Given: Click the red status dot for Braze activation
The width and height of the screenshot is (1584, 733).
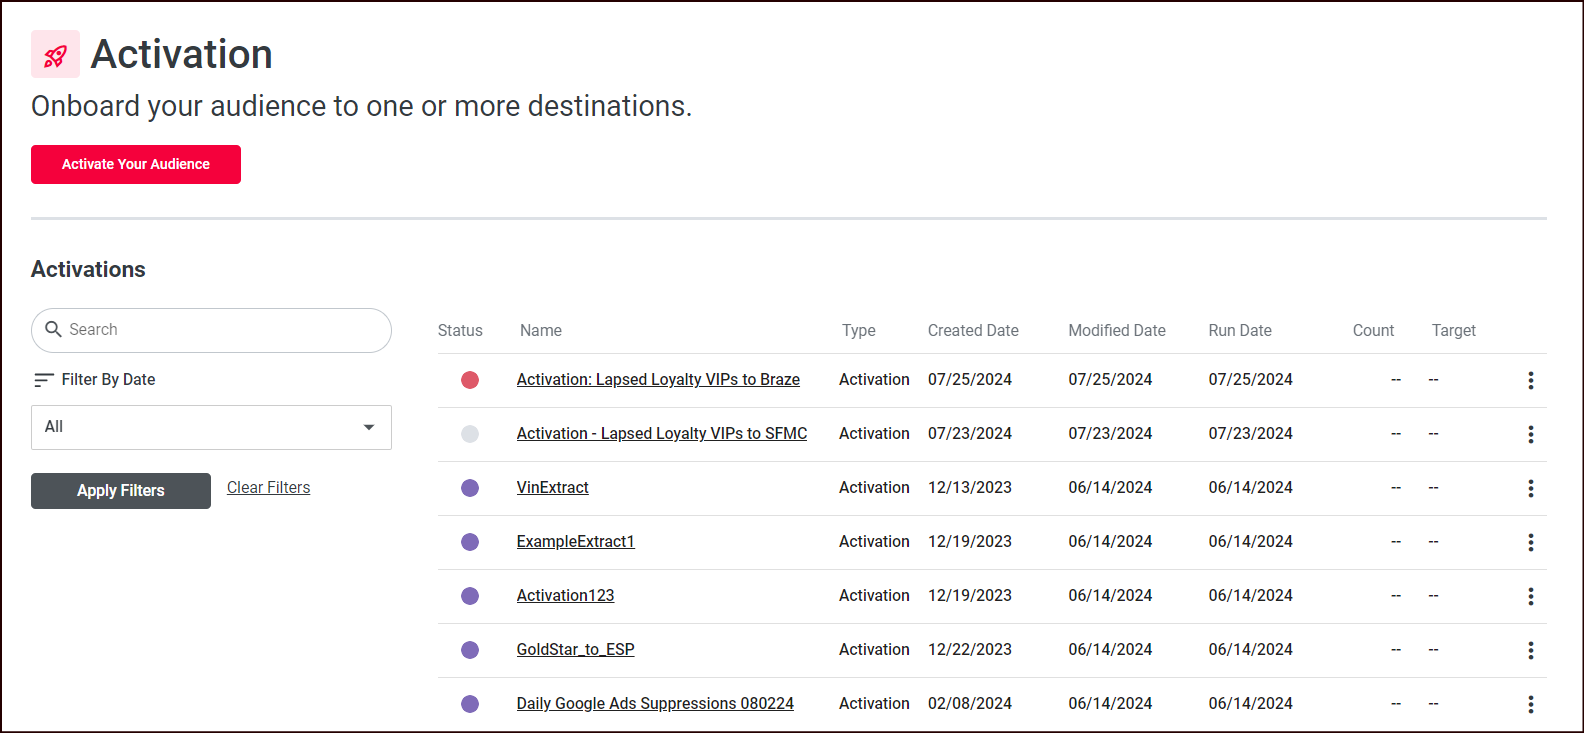Looking at the screenshot, I should pyautogui.click(x=470, y=380).
